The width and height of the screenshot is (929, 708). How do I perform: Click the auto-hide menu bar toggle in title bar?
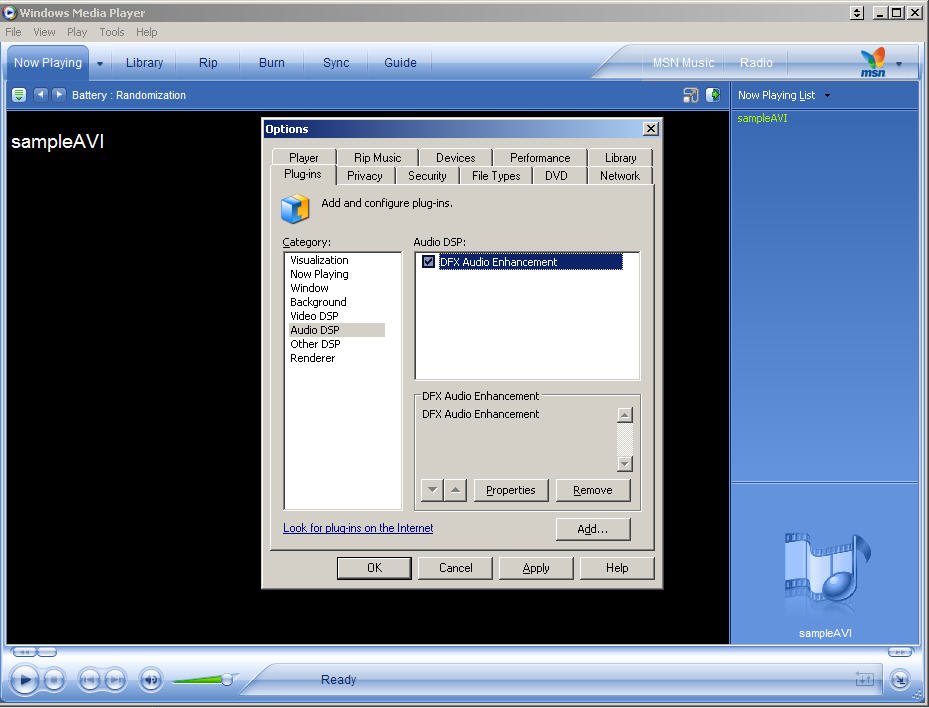[857, 12]
